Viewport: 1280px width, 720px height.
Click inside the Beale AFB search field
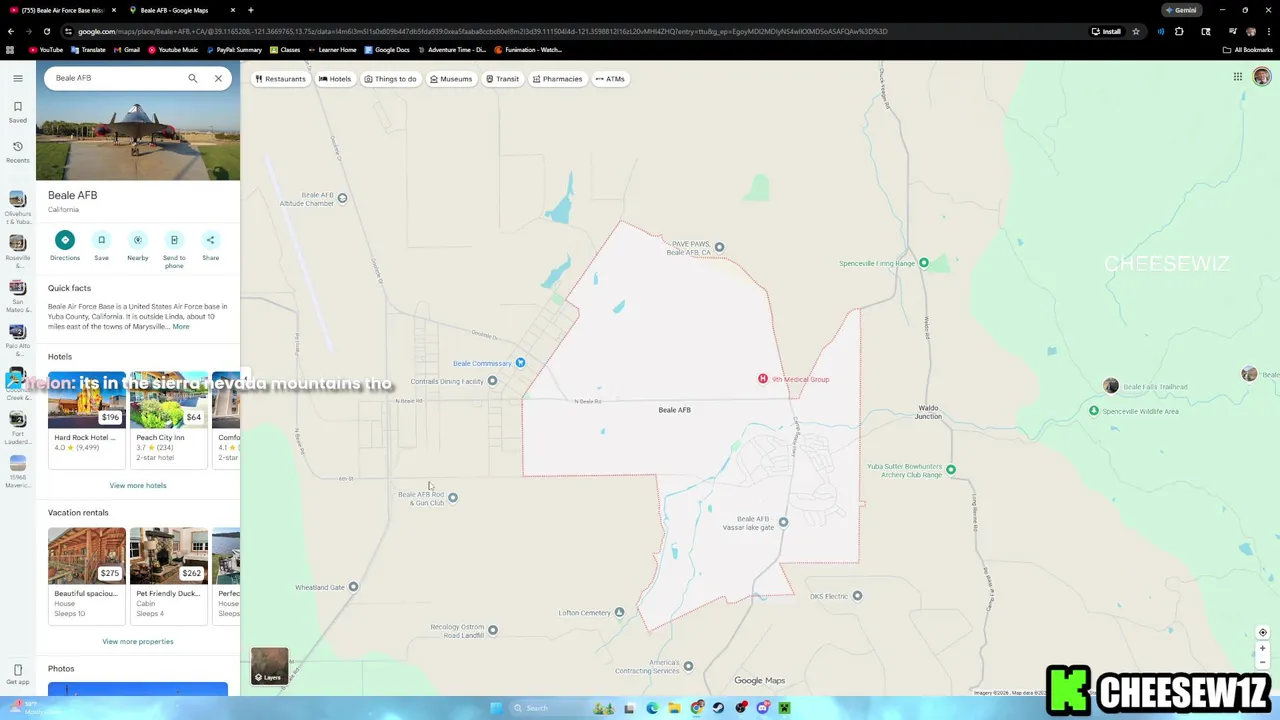[x=115, y=78]
